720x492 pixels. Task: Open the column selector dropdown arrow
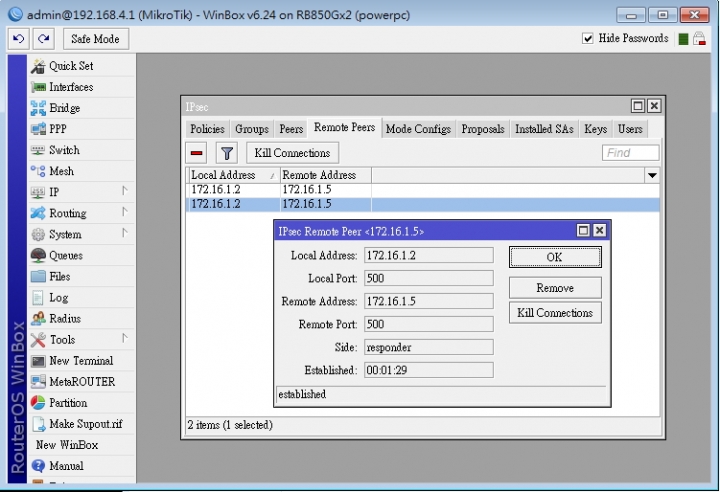[652, 175]
